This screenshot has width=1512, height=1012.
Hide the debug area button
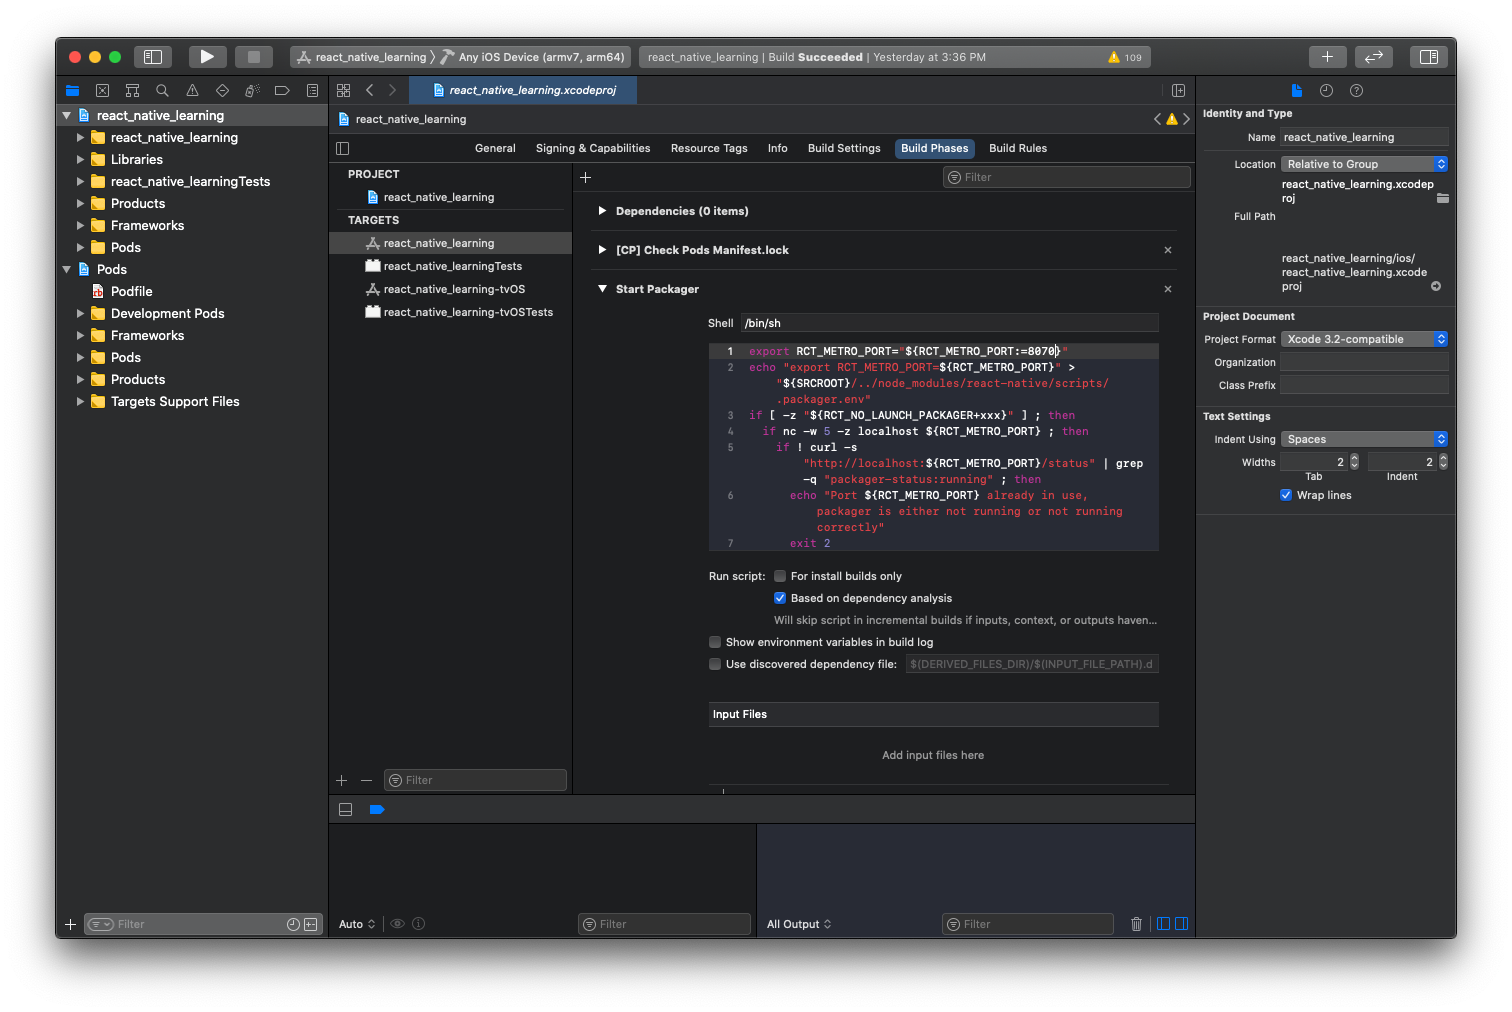point(345,810)
